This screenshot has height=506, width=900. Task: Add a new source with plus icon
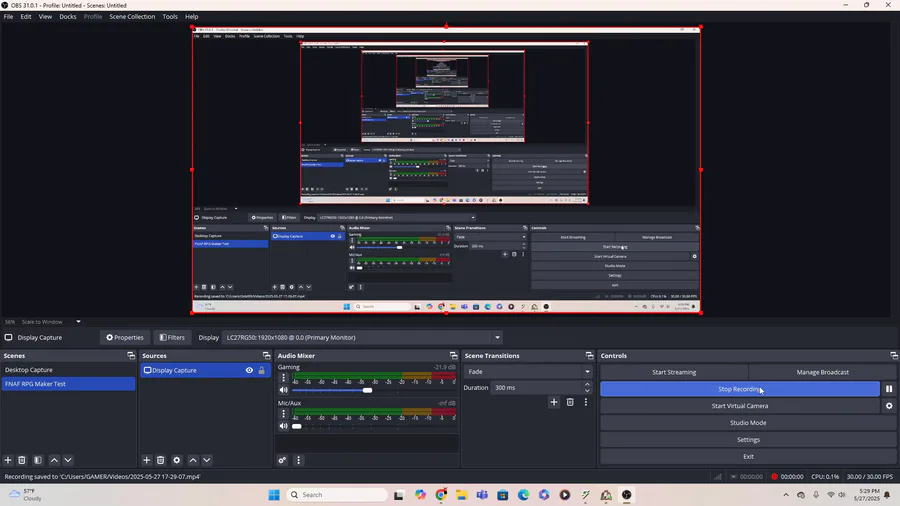pos(146,460)
